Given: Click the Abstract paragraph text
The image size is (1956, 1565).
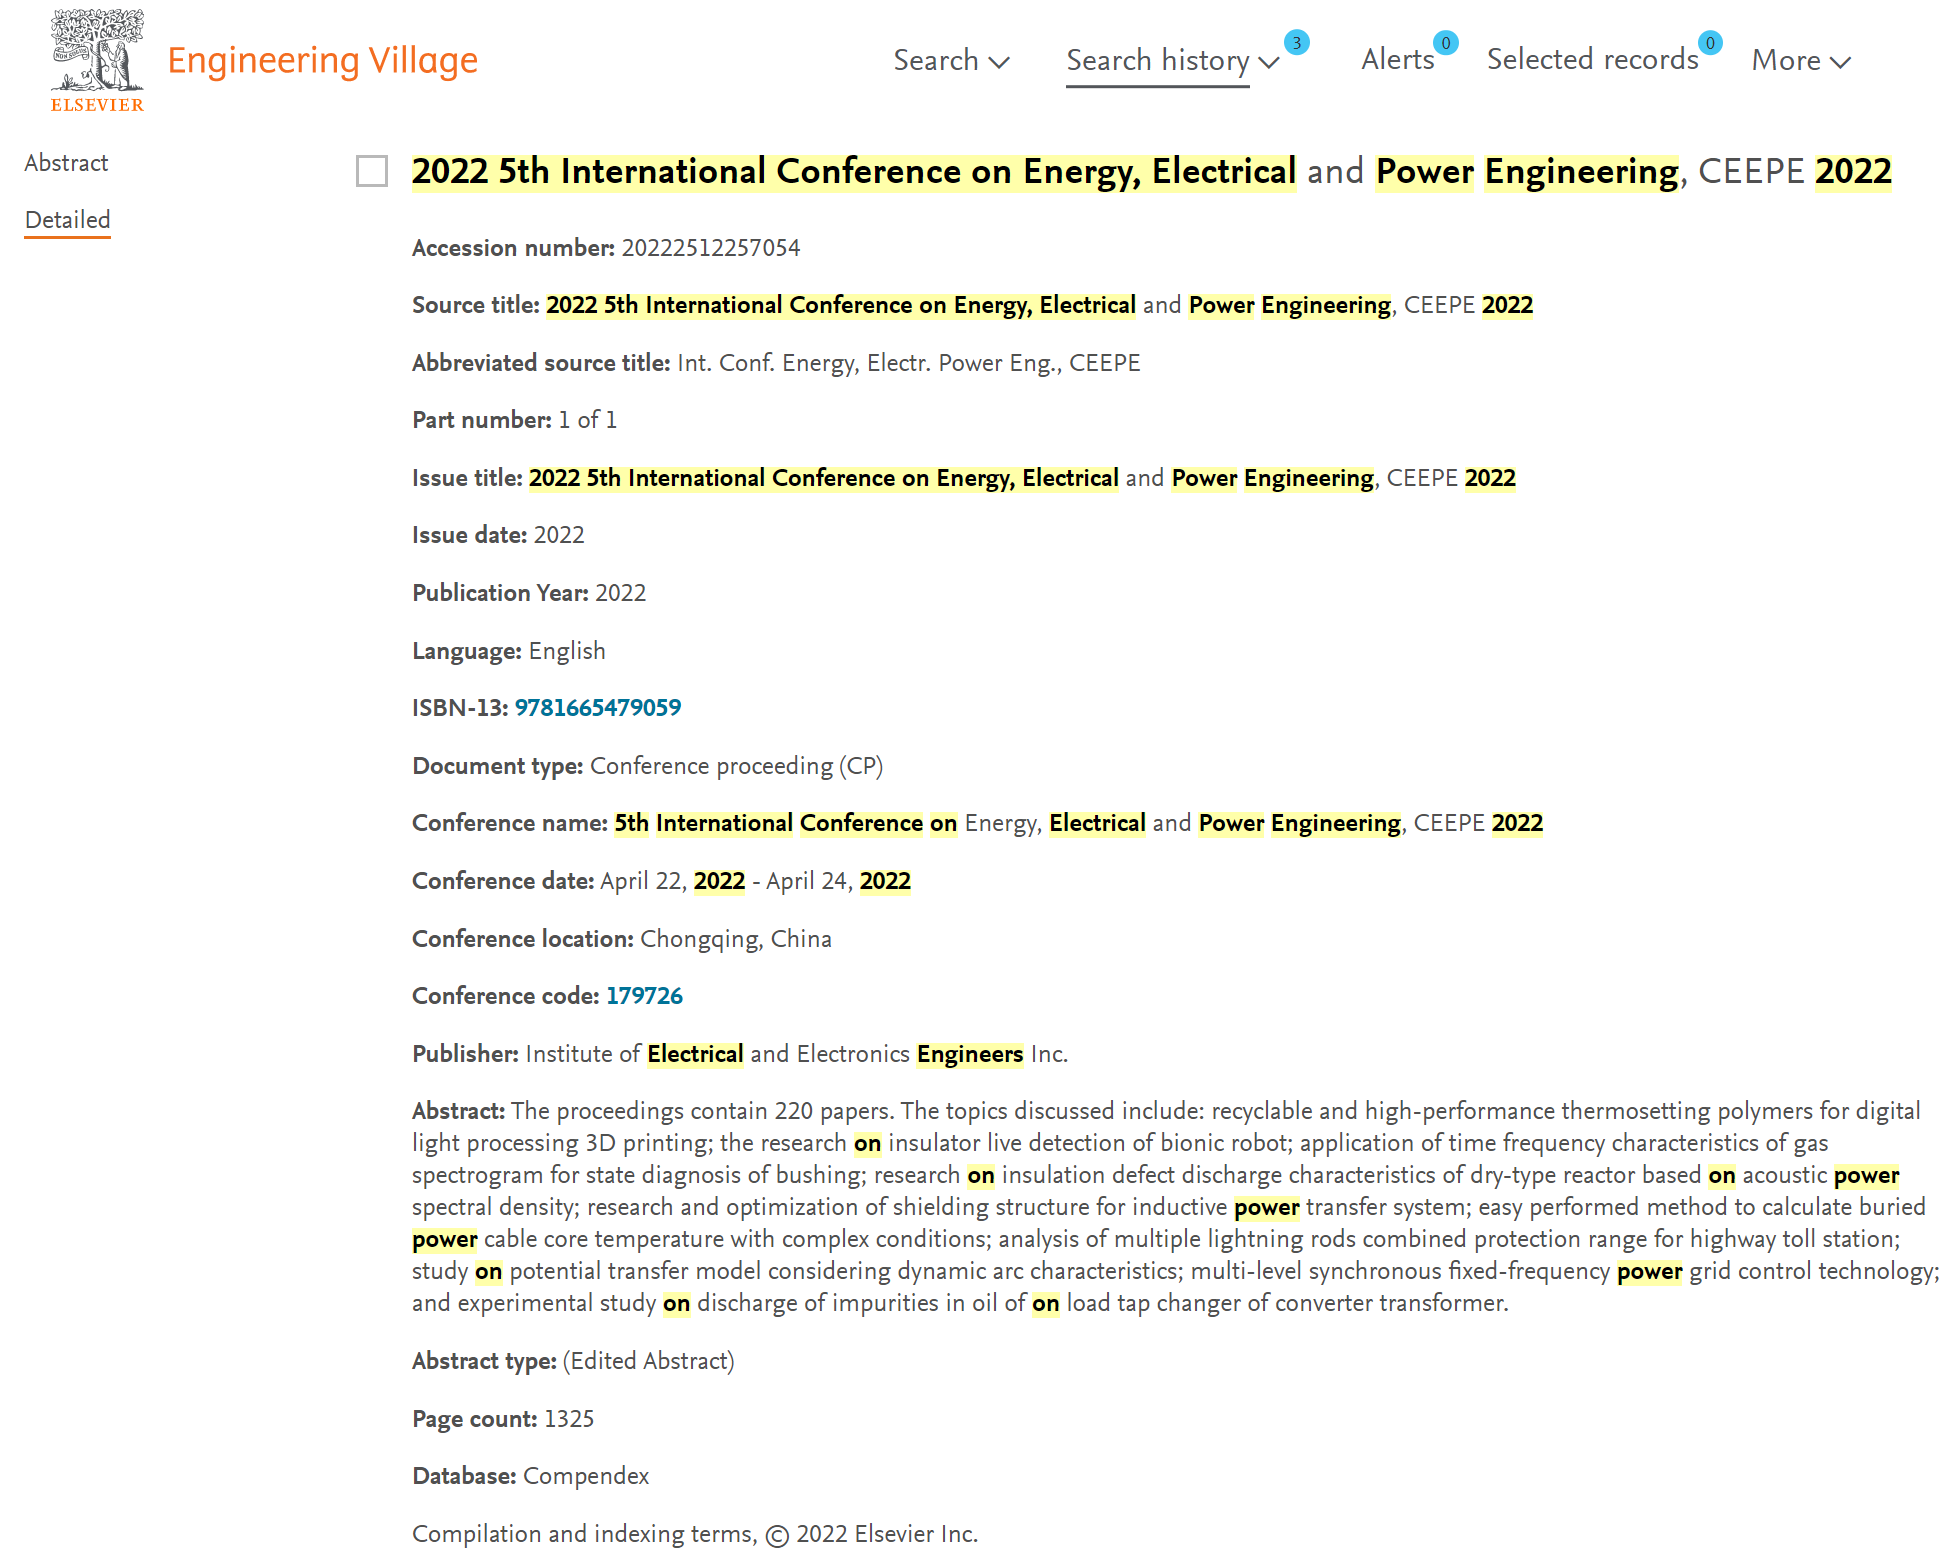Looking at the screenshot, I should point(1175,1207).
